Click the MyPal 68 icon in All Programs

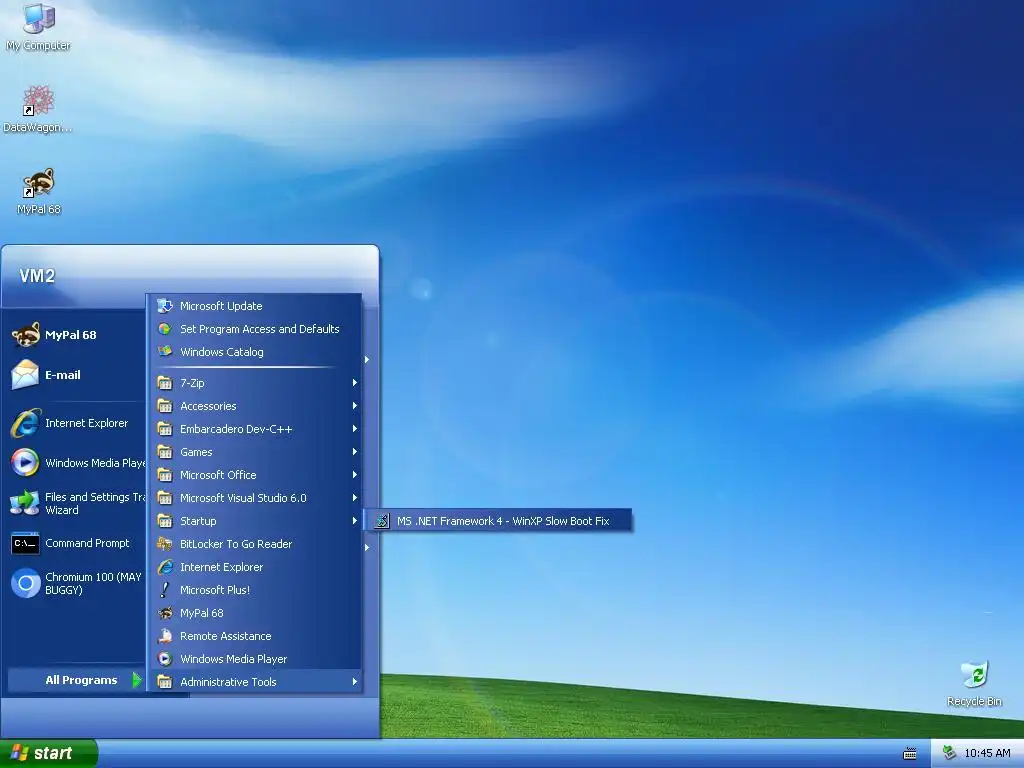point(165,613)
